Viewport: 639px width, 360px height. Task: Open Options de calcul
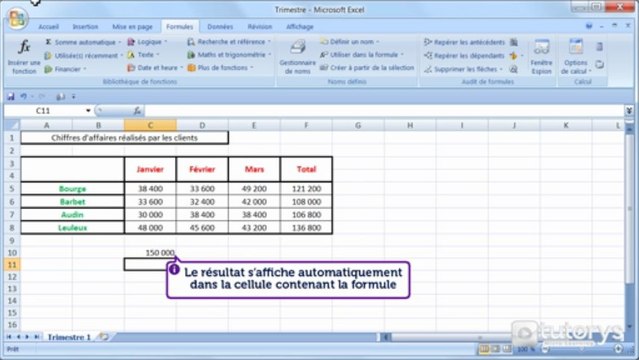pyautogui.click(x=575, y=57)
